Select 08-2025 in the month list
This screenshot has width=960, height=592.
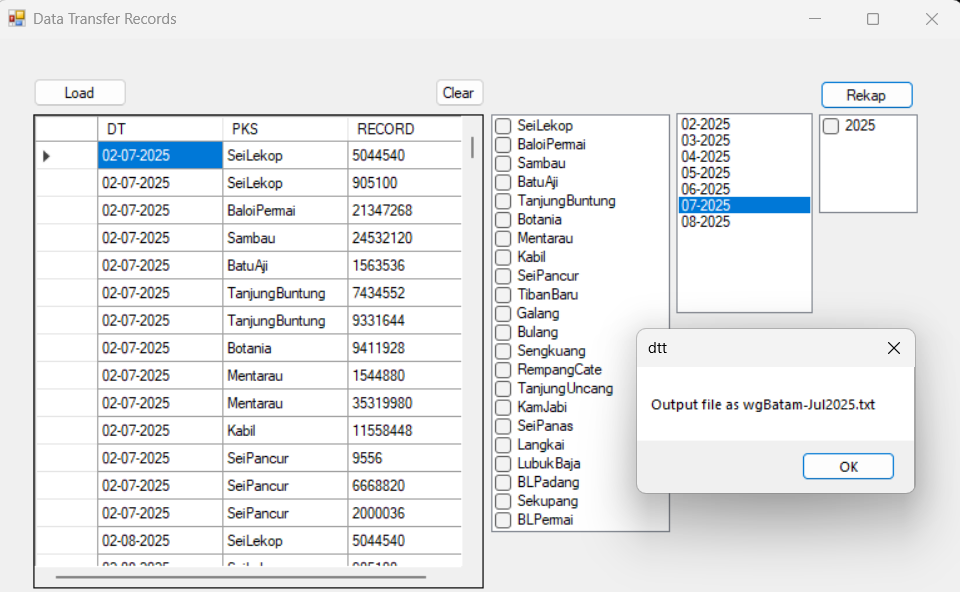pos(706,222)
